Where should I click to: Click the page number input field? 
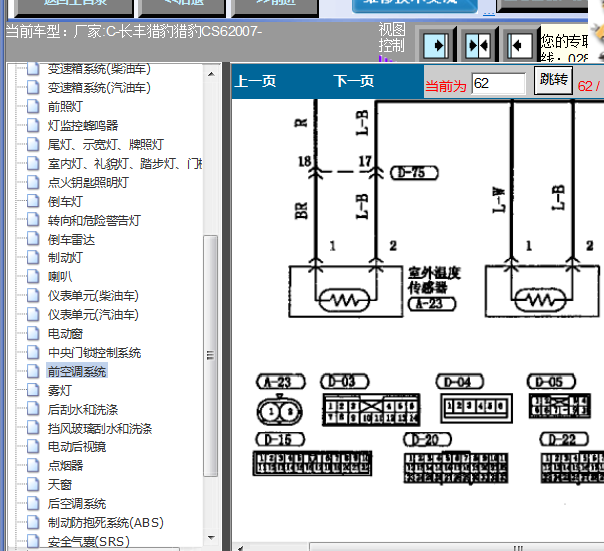click(497, 84)
